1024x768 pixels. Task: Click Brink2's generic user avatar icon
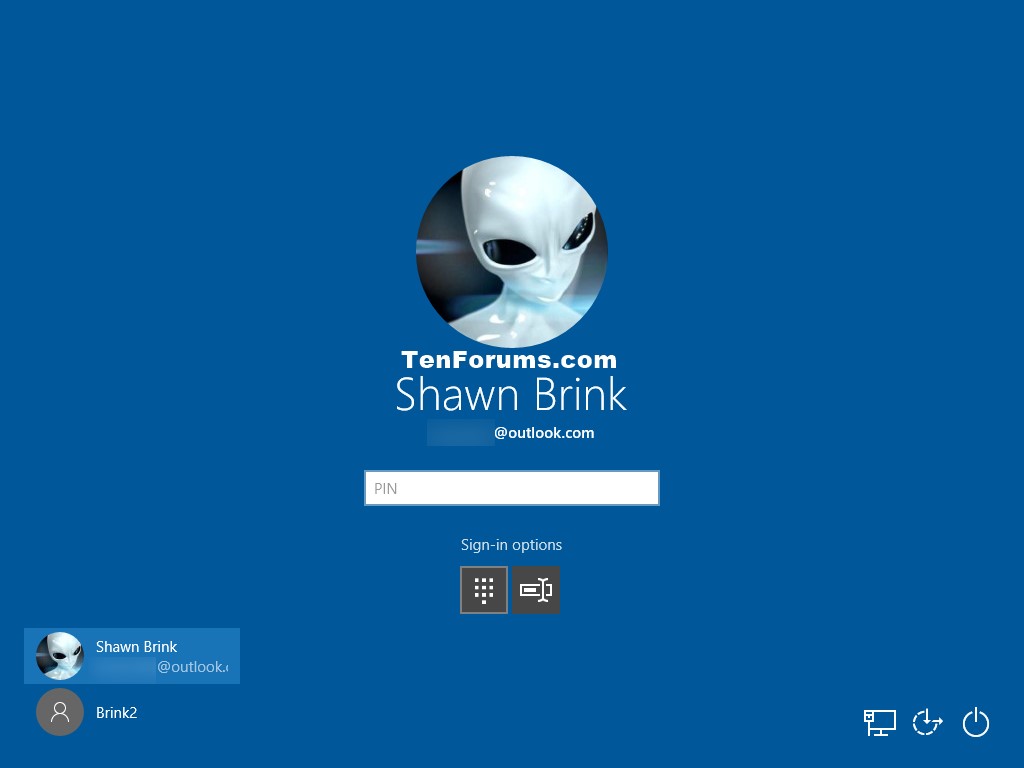coord(60,712)
